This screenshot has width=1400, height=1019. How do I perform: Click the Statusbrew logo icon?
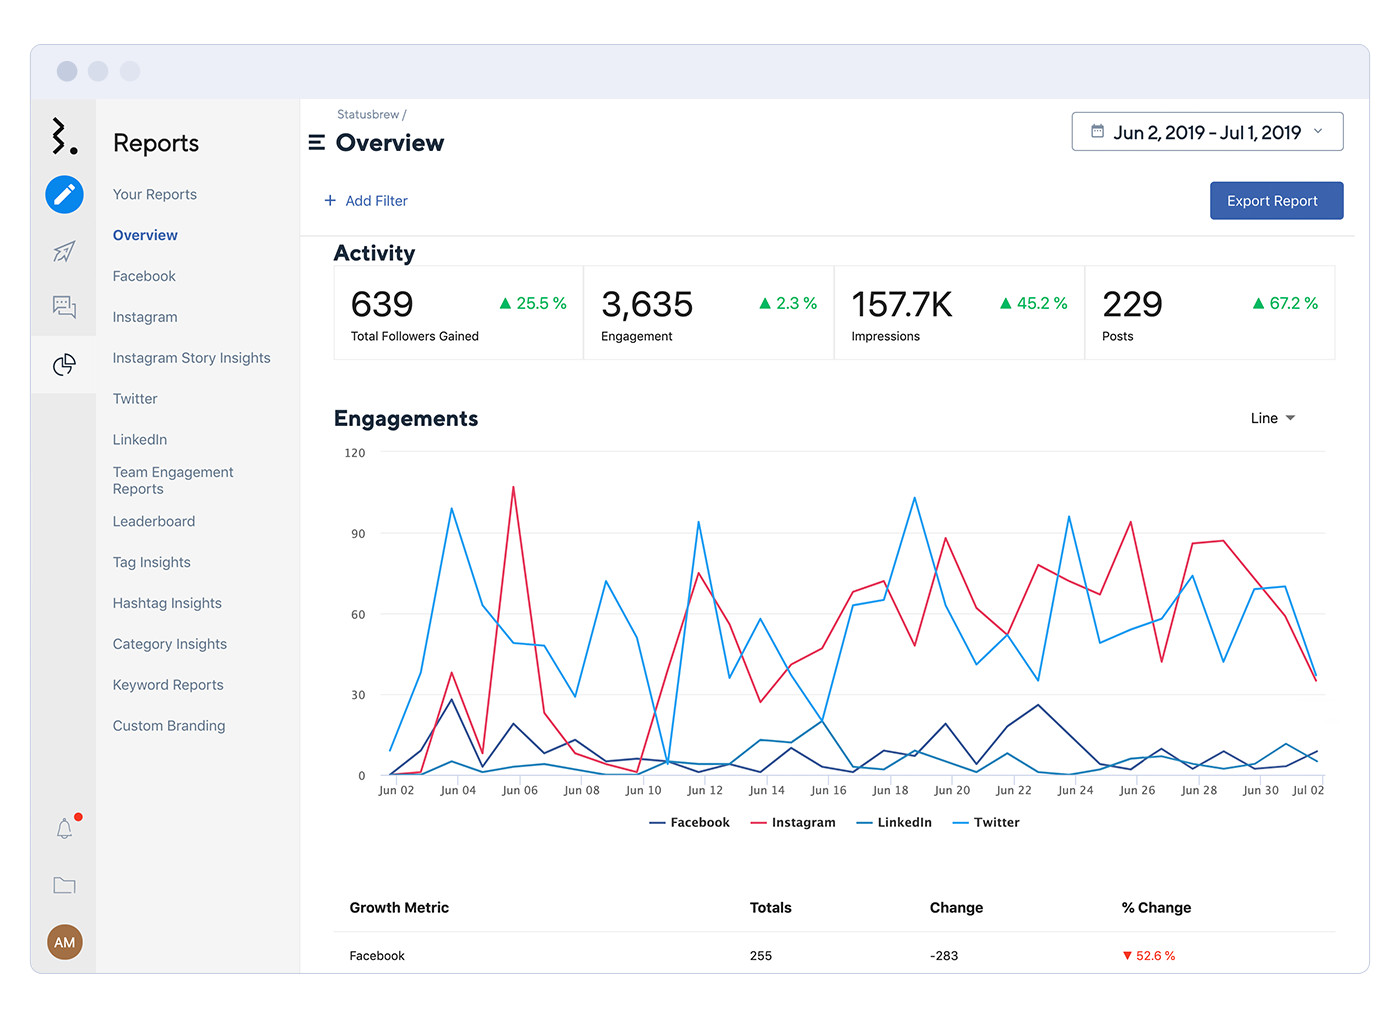(64, 136)
